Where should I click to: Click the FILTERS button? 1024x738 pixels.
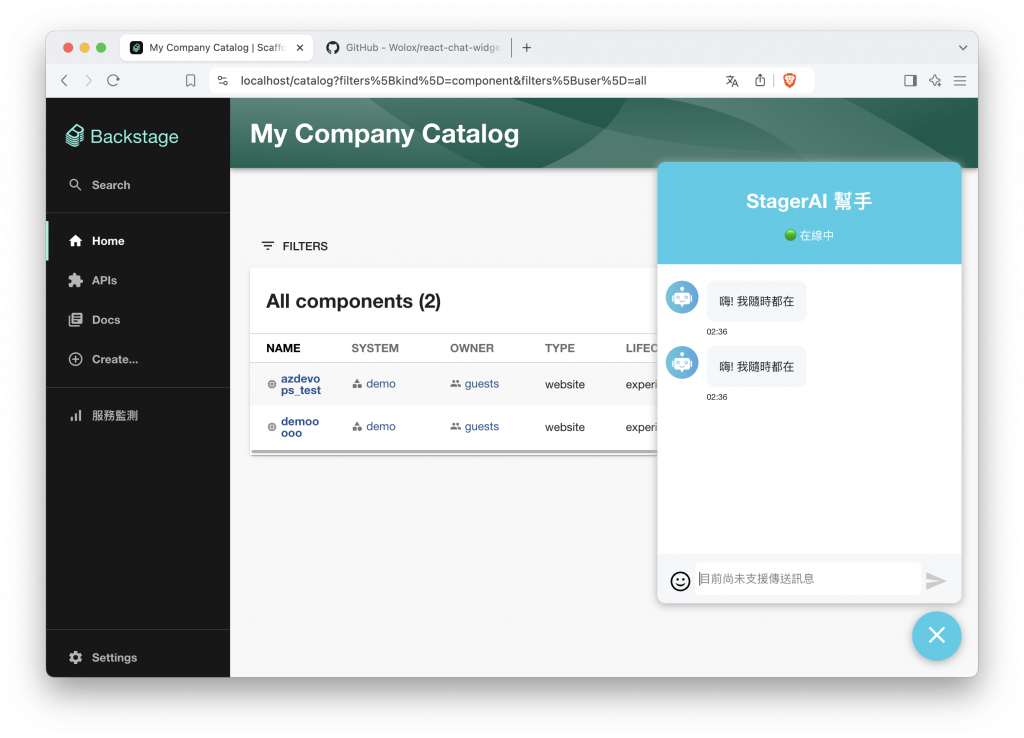pos(295,246)
